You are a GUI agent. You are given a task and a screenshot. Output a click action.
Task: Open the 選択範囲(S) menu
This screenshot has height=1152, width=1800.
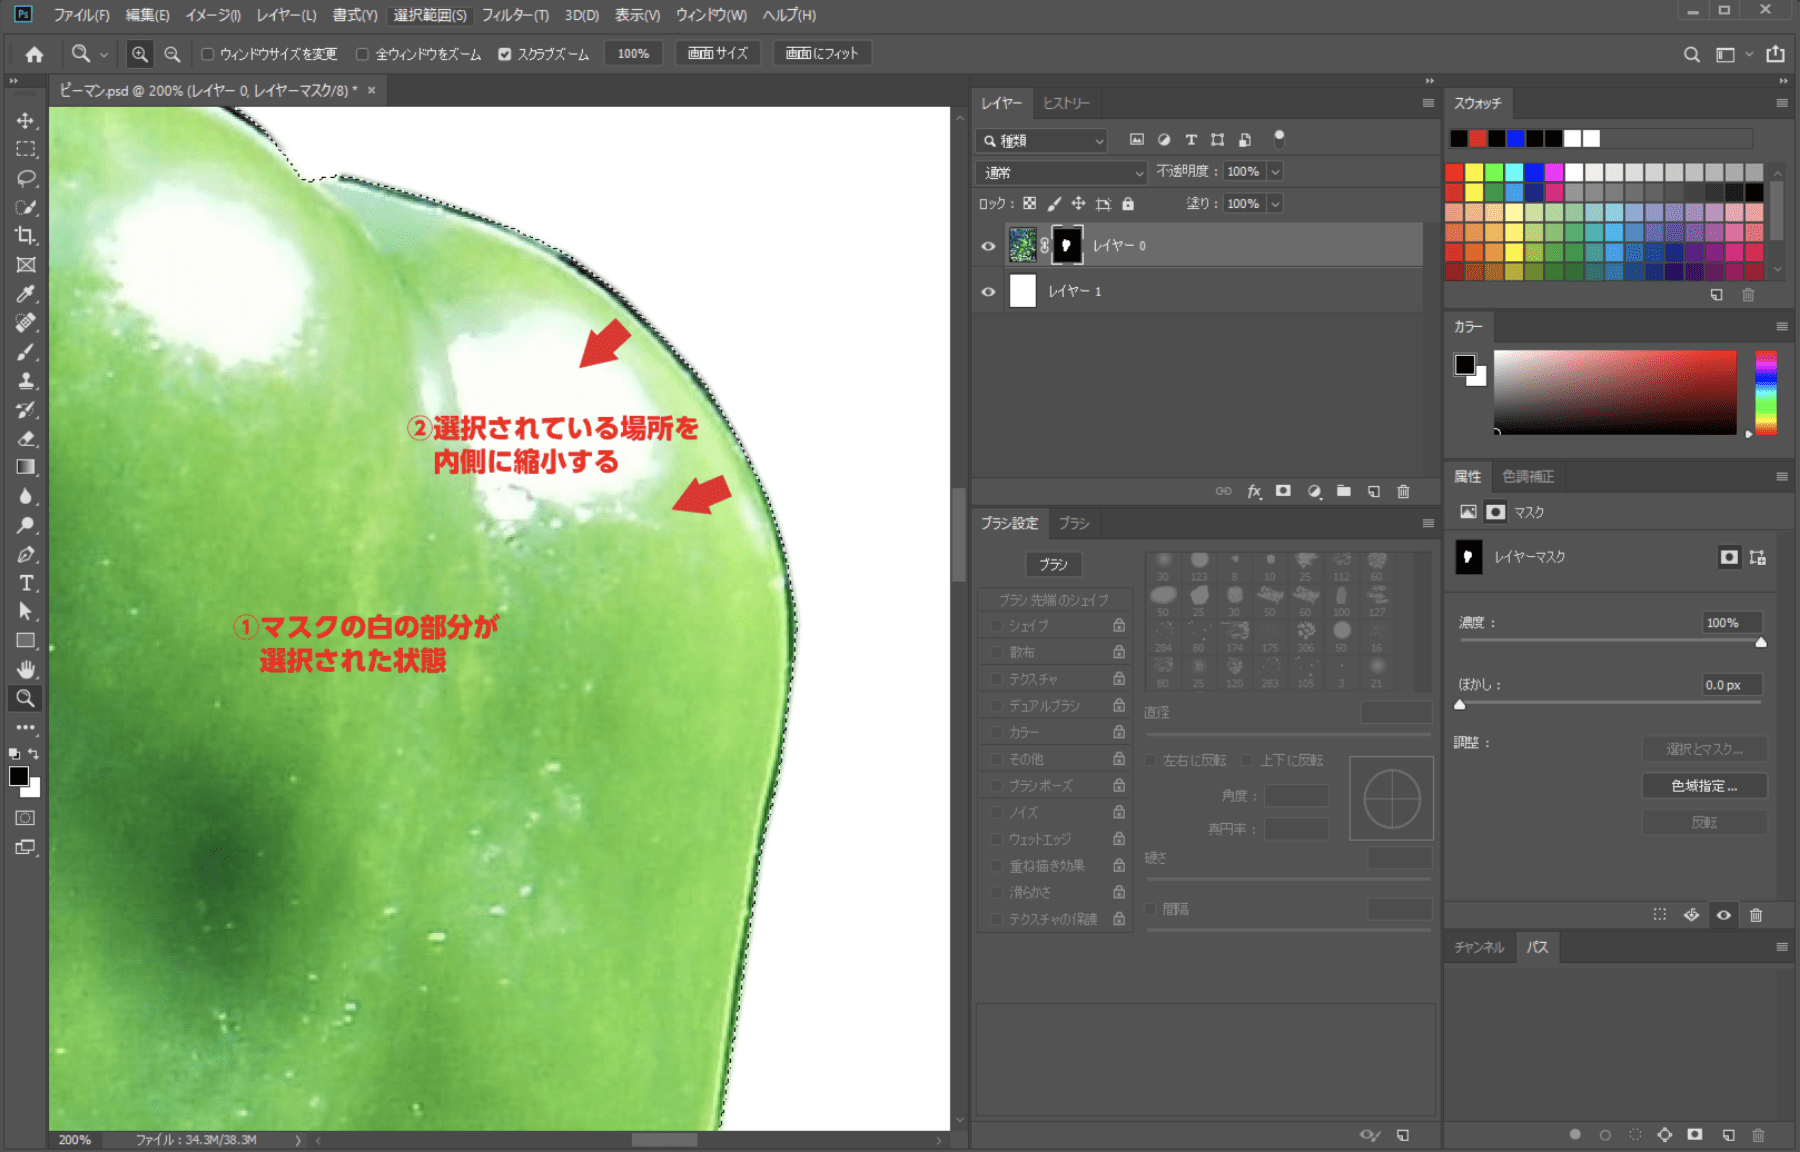(x=429, y=15)
